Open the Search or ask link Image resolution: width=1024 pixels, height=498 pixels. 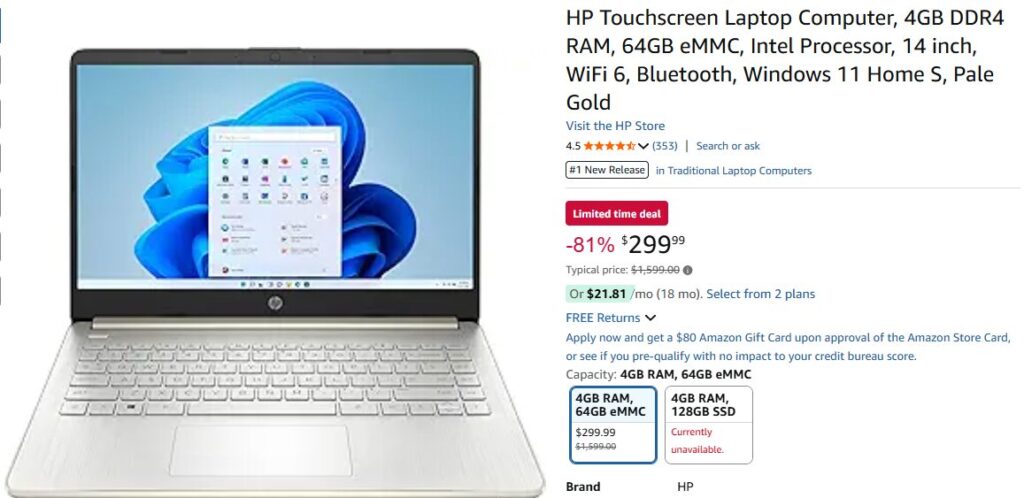(x=728, y=146)
